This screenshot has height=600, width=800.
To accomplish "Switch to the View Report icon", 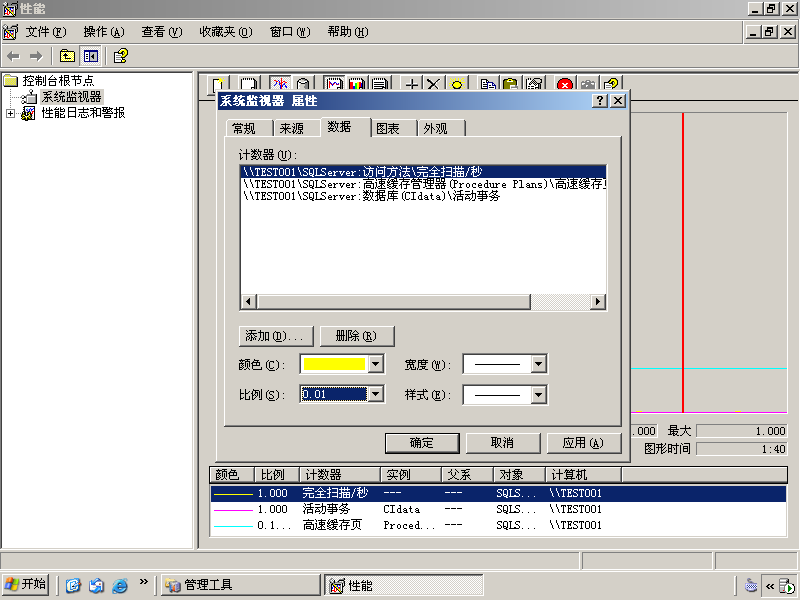I will tap(380, 84).
